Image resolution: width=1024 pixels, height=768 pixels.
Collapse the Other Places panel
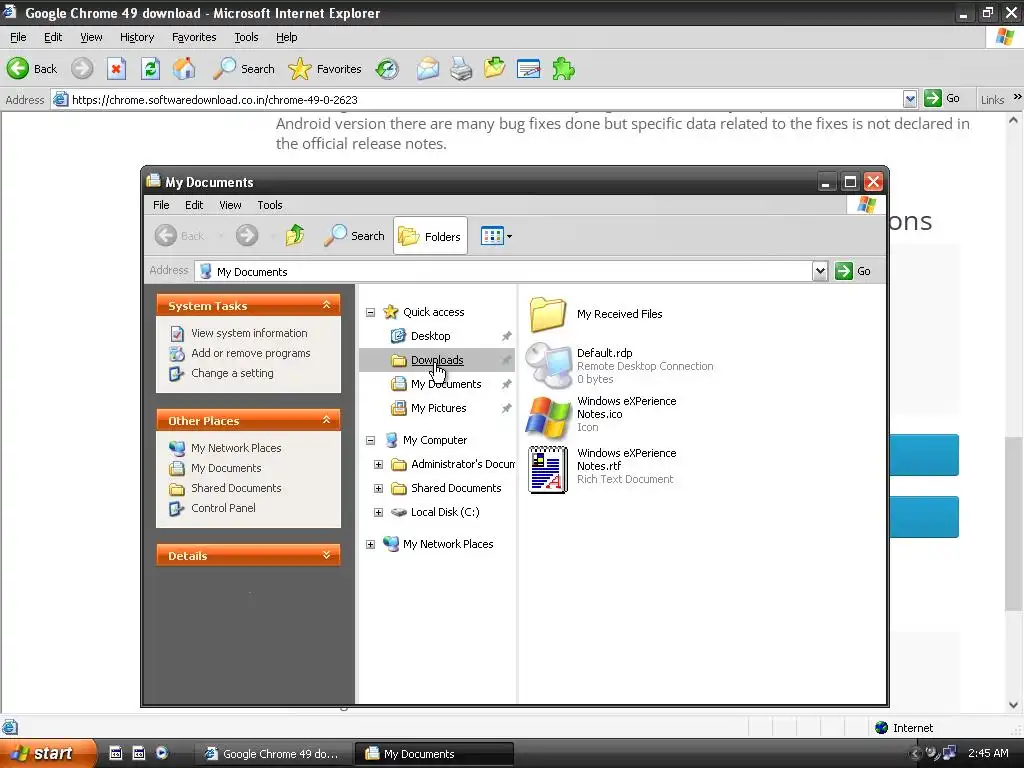pos(327,420)
